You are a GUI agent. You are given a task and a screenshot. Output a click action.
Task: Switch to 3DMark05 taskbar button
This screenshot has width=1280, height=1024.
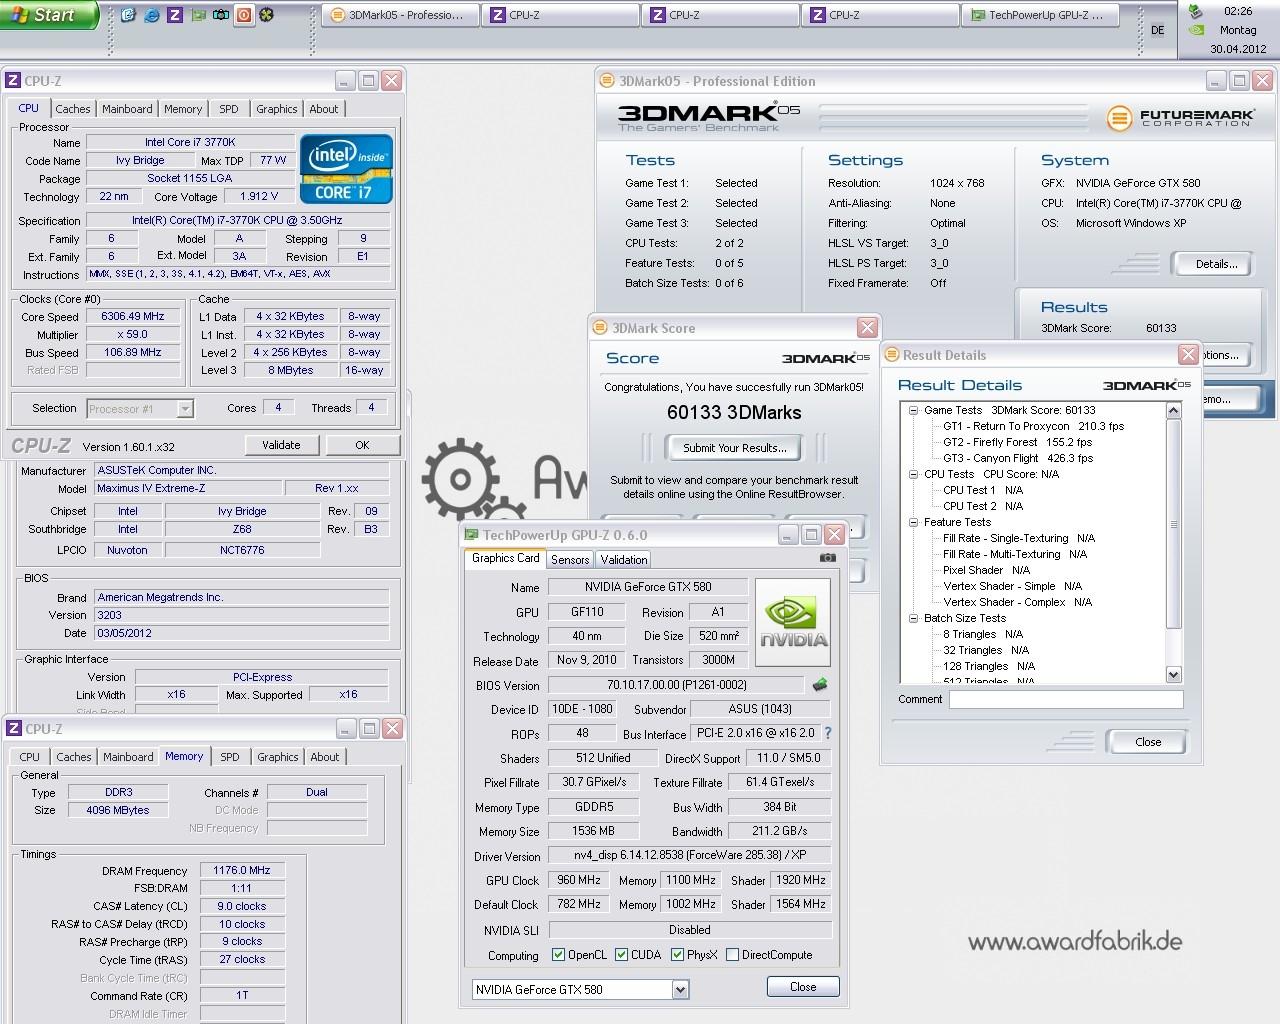coord(398,15)
